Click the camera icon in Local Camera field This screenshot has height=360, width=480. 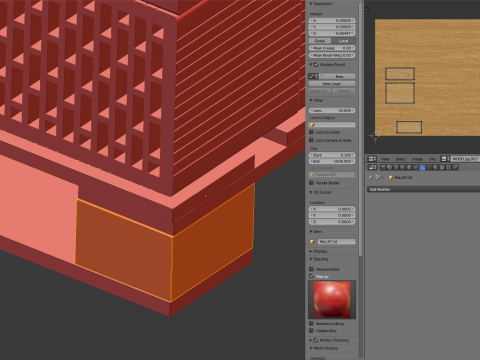click(312, 174)
